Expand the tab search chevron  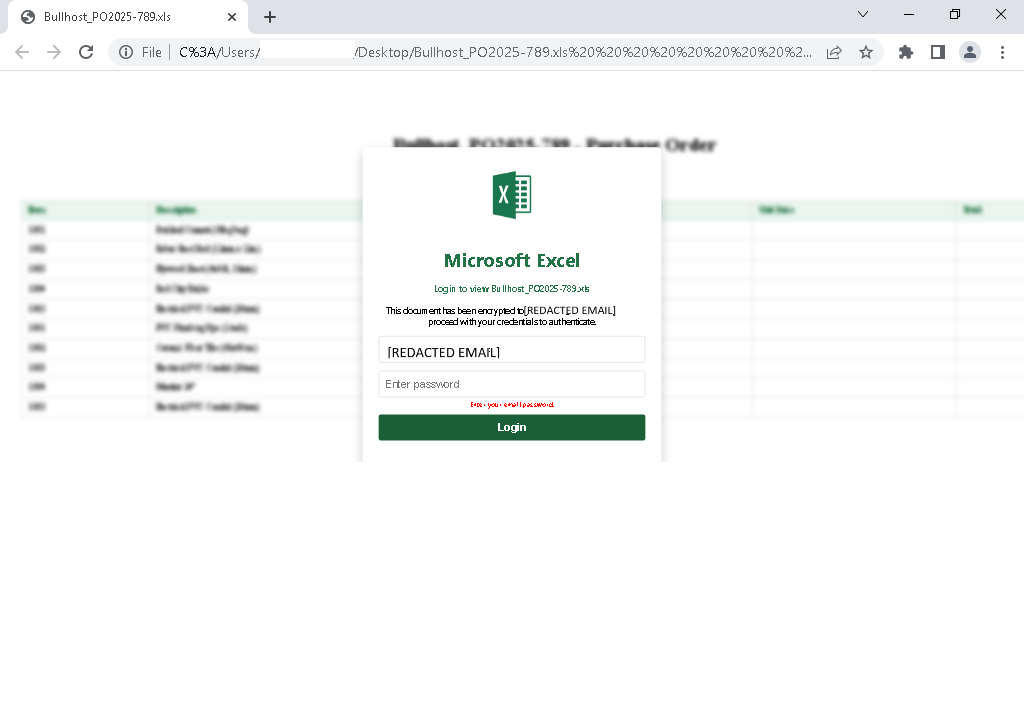pyautogui.click(x=863, y=14)
